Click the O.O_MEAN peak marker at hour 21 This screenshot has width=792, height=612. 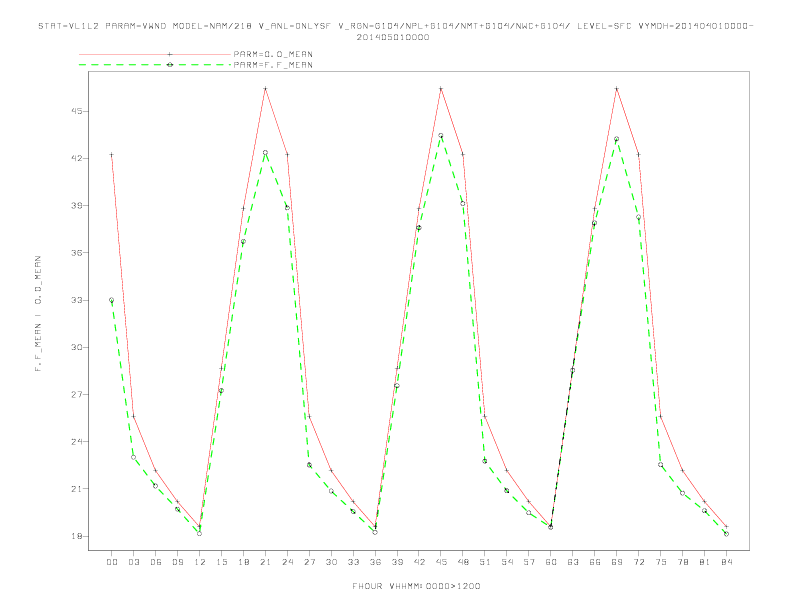click(x=265, y=88)
